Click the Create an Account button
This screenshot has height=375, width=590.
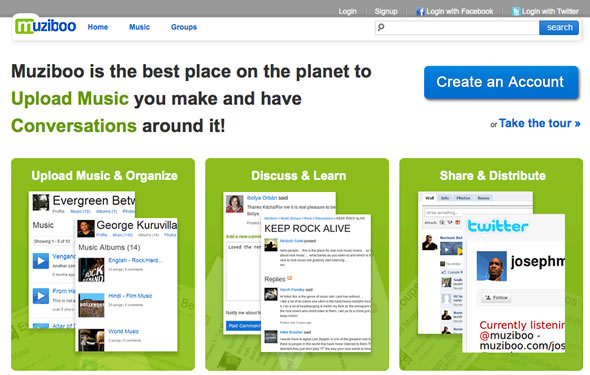pos(501,82)
